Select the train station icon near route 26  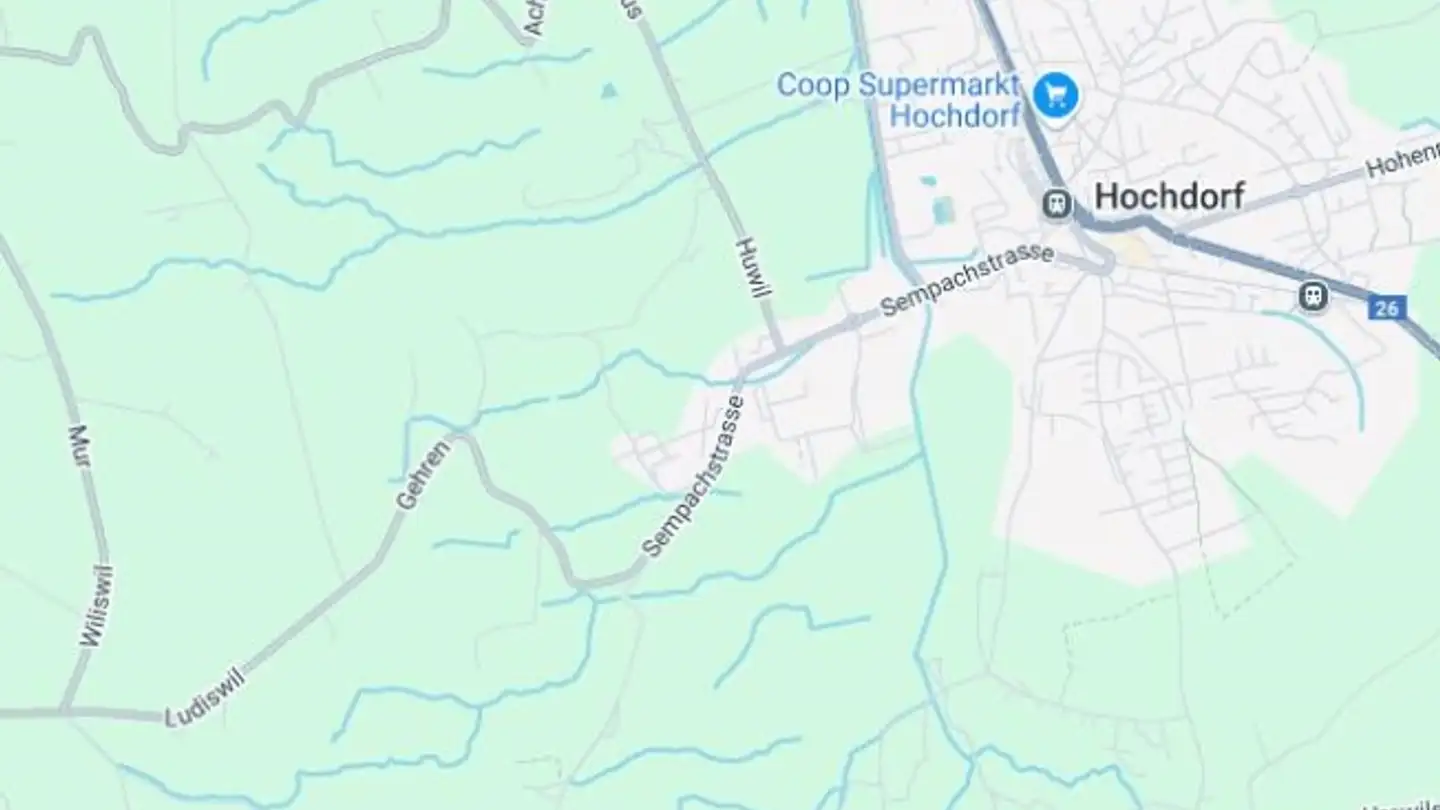(1313, 296)
